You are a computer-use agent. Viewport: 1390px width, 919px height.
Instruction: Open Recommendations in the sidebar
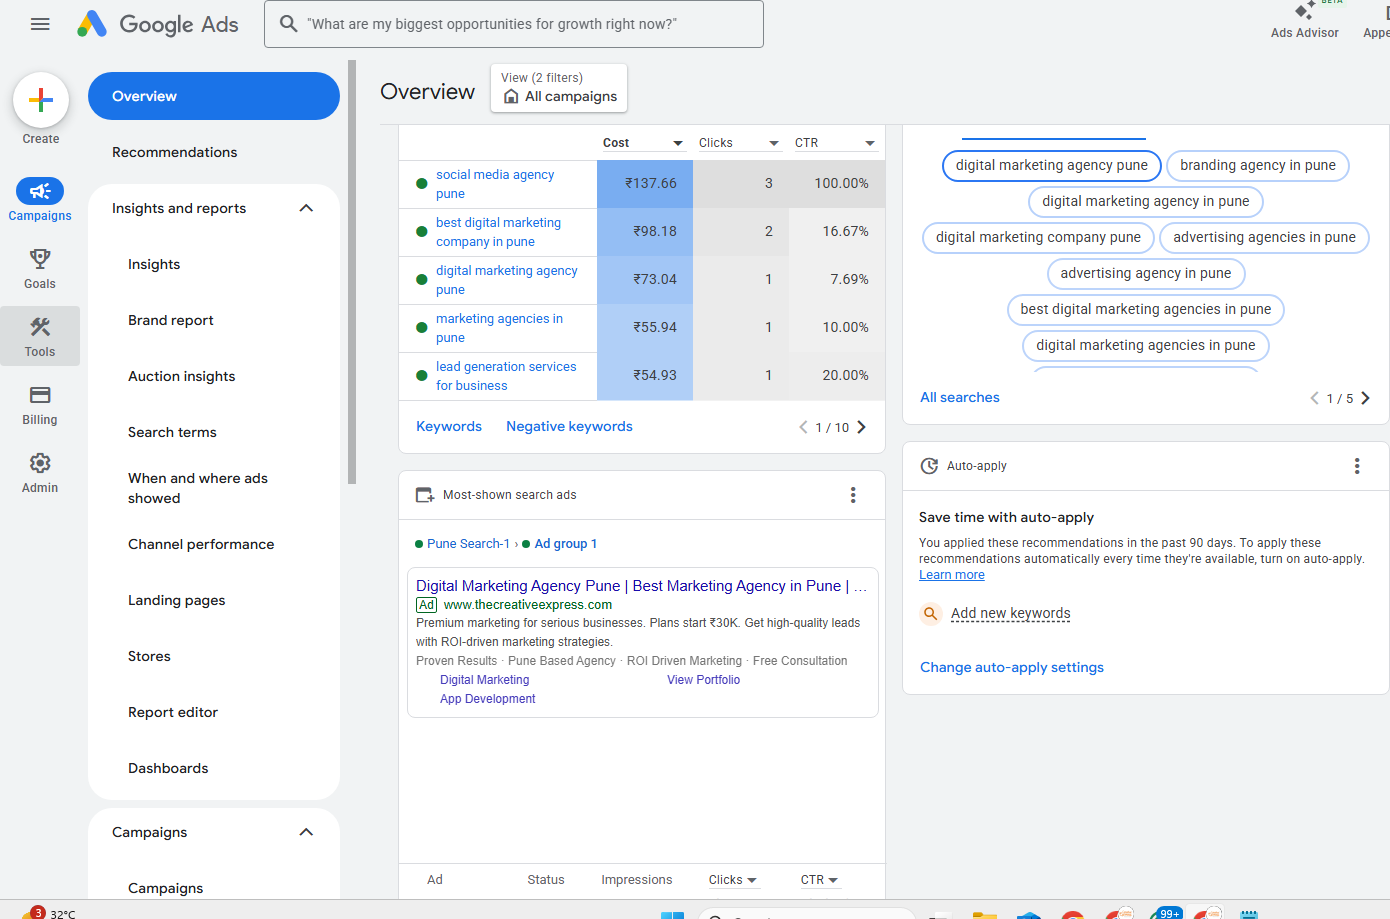[175, 152]
